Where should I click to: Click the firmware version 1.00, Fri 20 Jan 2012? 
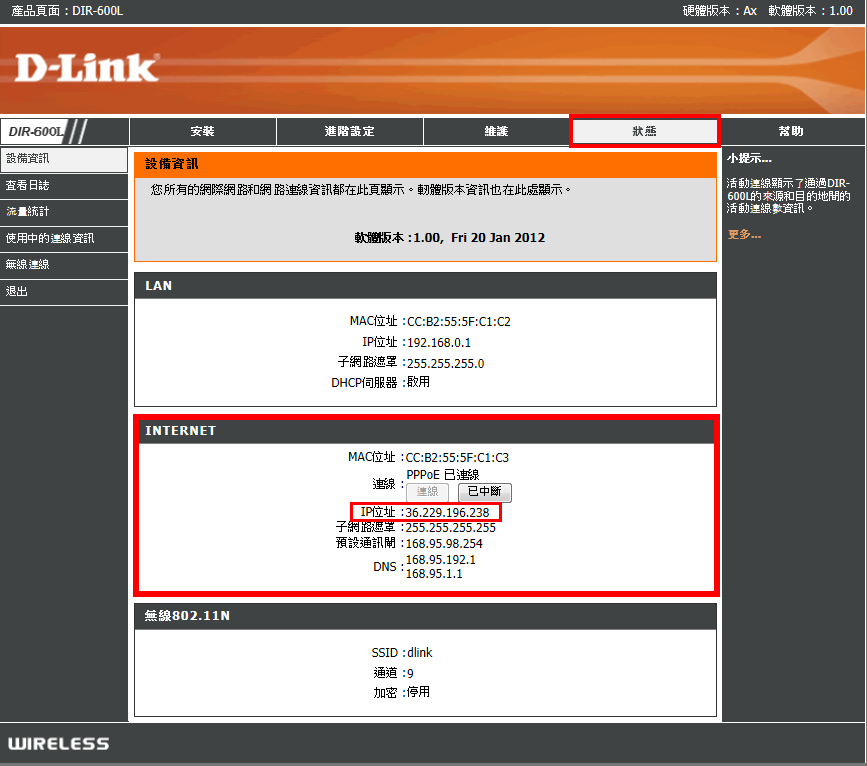click(x=479, y=238)
